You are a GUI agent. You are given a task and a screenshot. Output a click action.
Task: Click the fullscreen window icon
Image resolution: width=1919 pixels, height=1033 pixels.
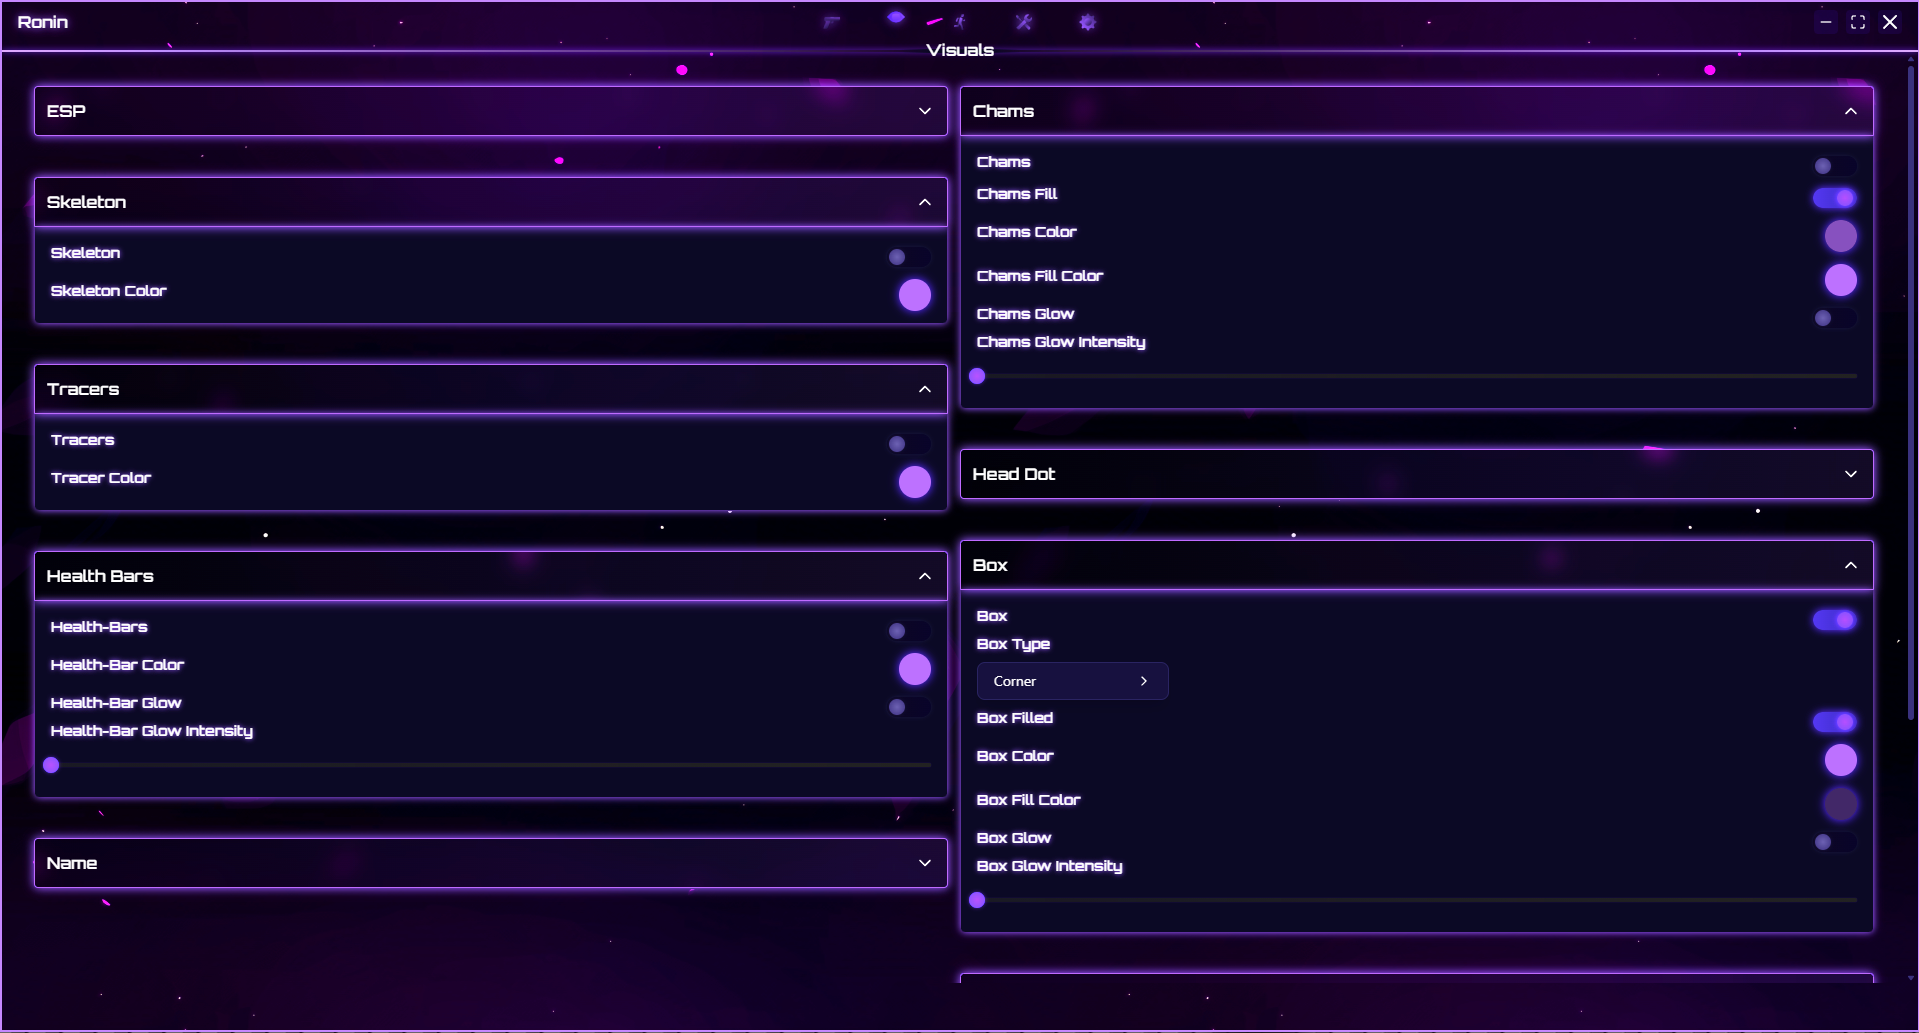[1857, 22]
